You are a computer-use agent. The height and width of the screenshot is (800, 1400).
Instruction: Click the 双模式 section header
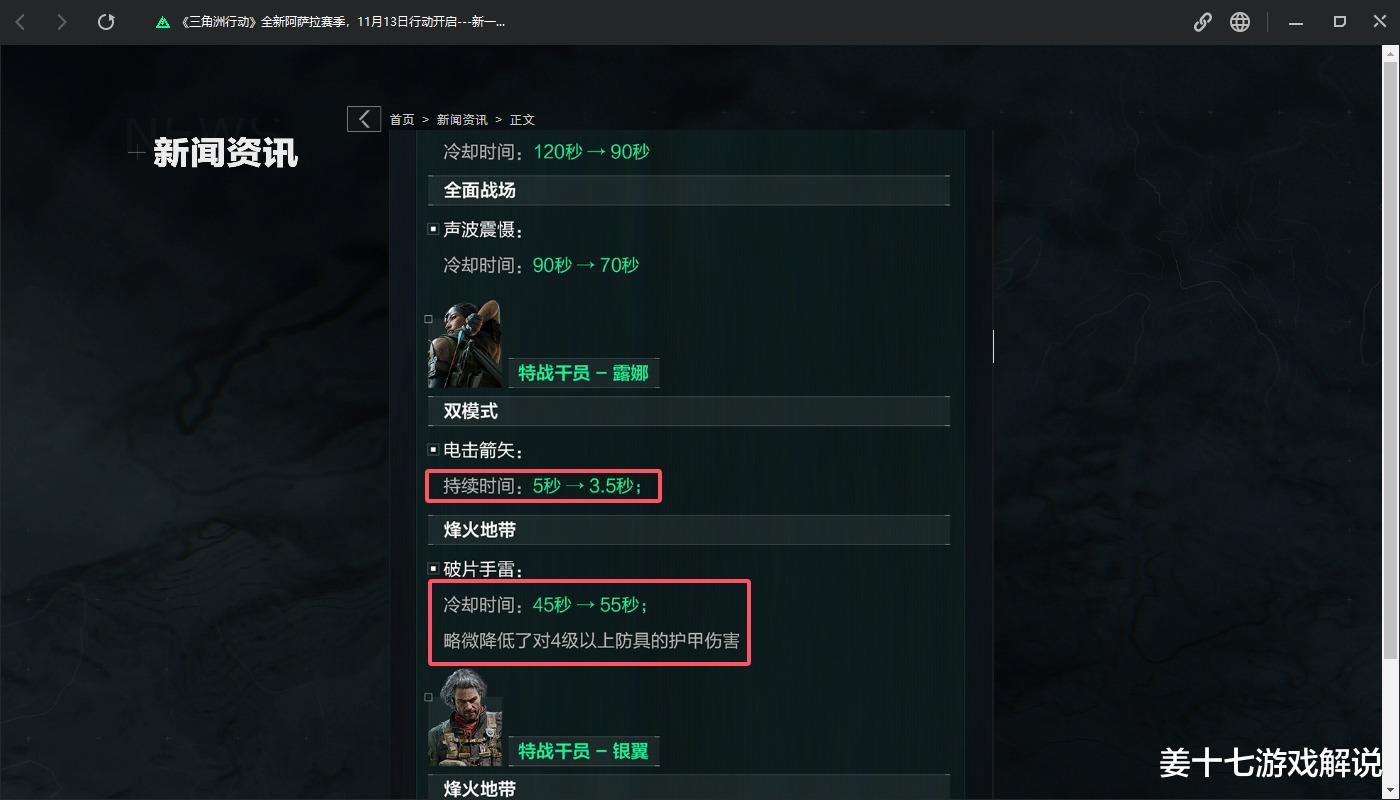[689, 411]
